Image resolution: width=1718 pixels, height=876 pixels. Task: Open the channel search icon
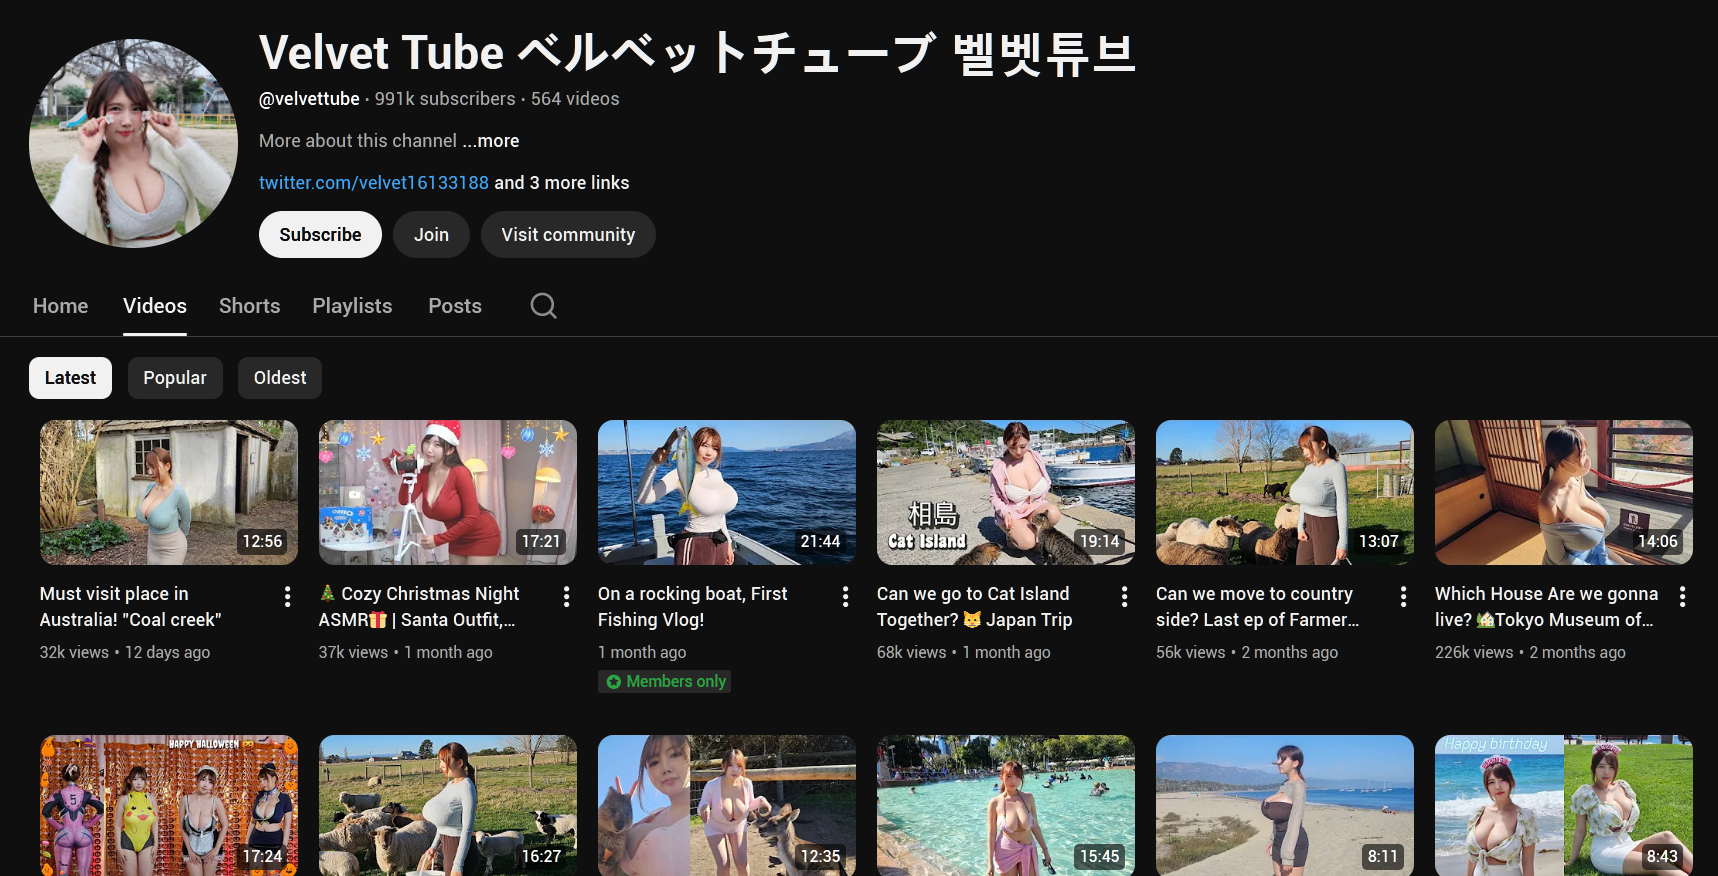pyautogui.click(x=543, y=306)
